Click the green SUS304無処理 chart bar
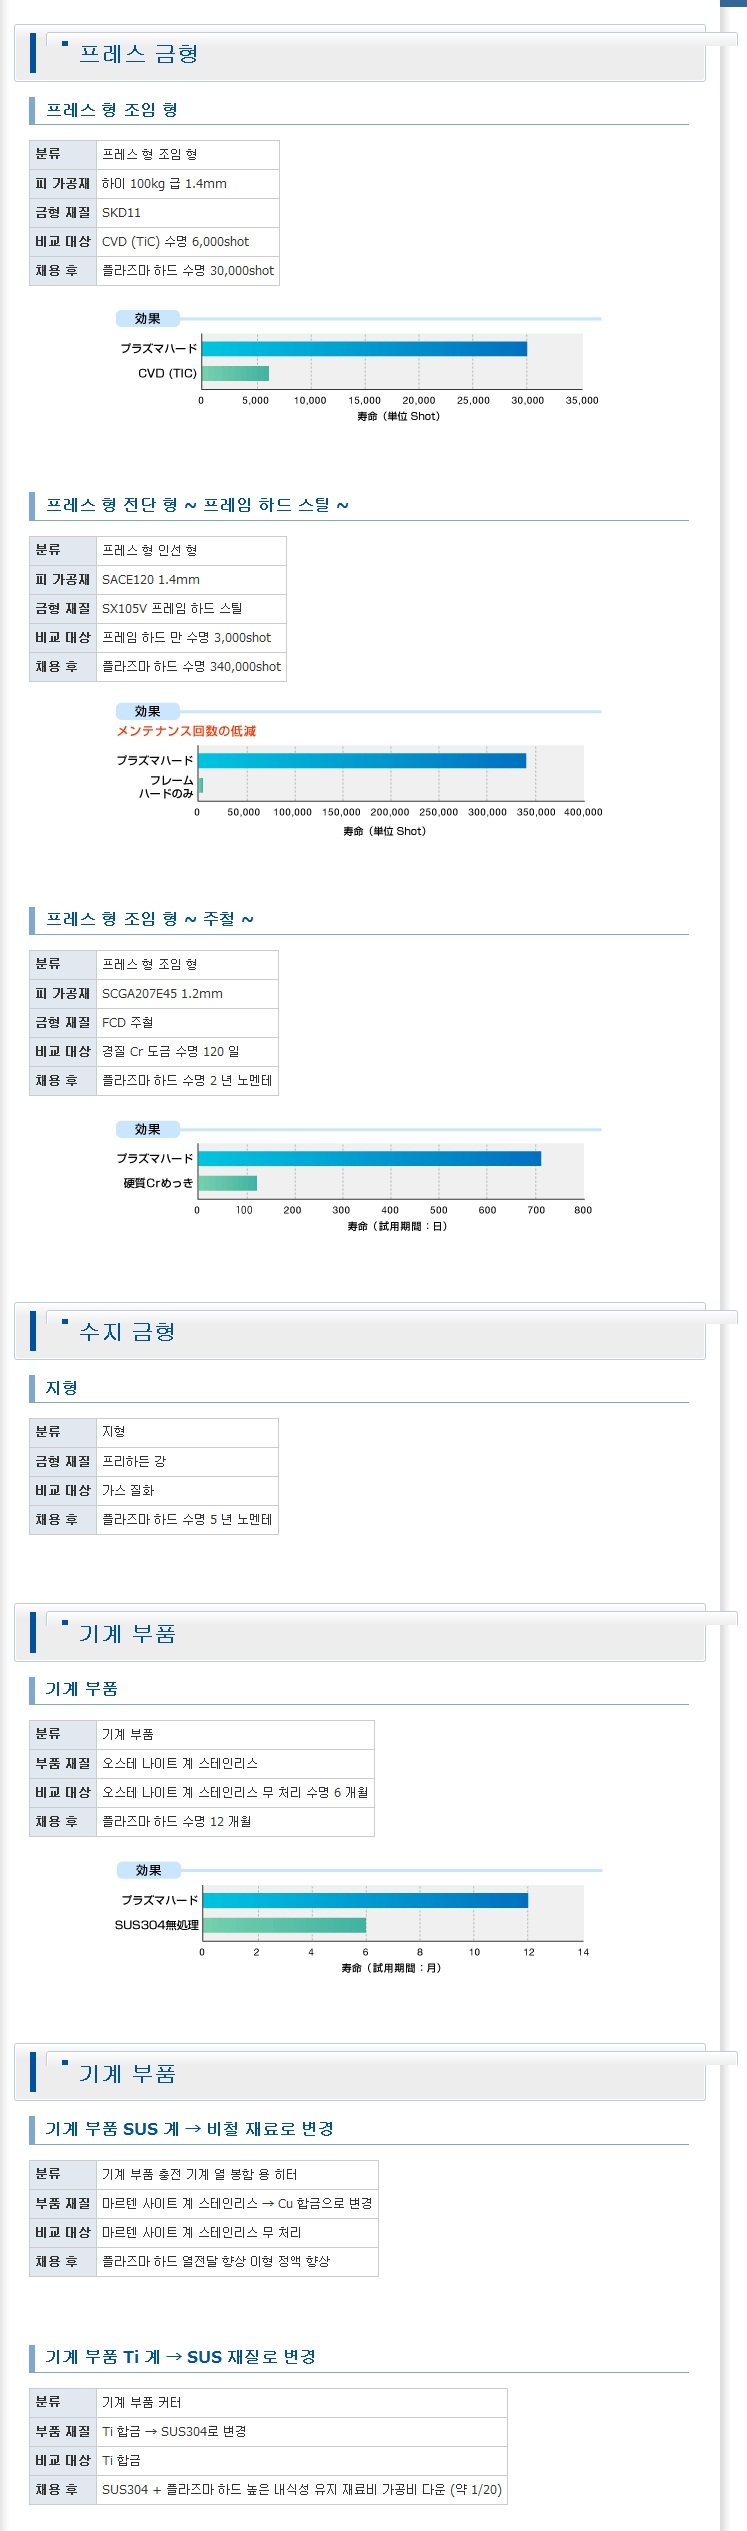This screenshot has width=747, height=2531. click(284, 1925)
